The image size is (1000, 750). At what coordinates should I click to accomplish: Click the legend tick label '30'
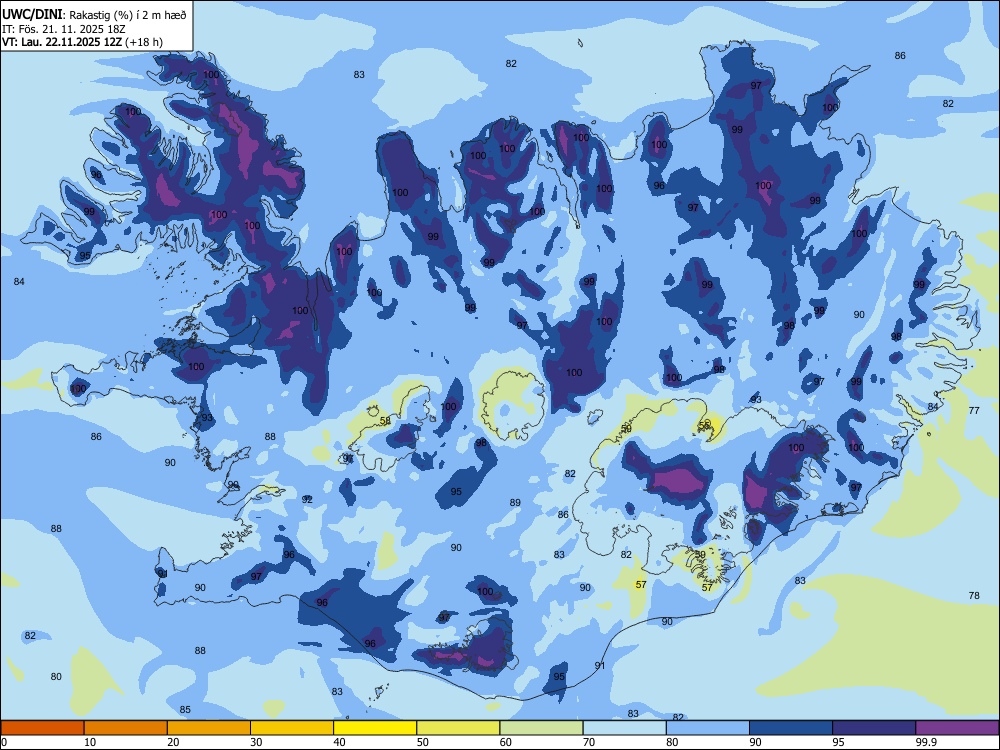pos(256,742)
